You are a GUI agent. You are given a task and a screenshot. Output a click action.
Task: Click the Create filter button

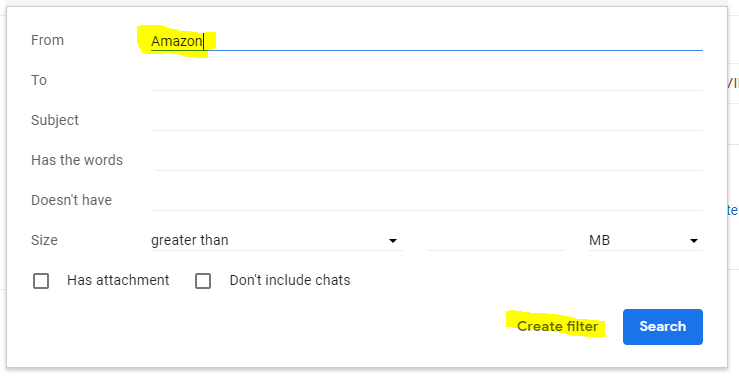click(x=558, y=327)
